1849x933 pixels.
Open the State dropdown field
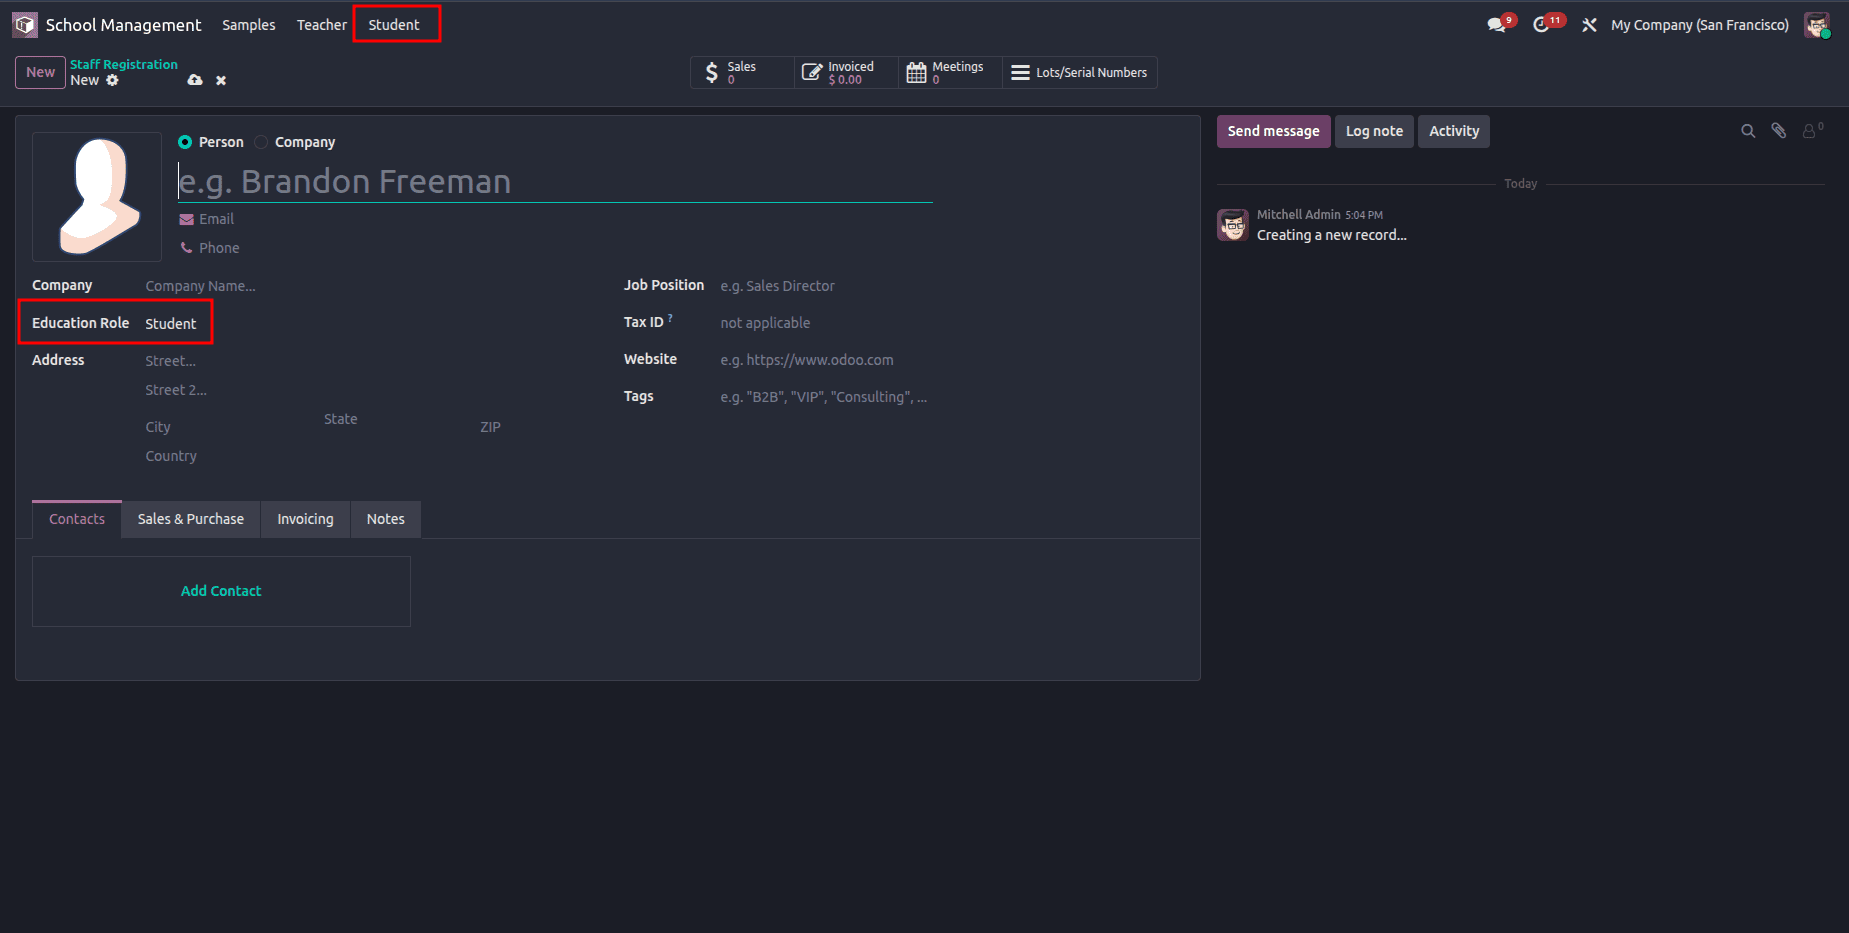[x=395, y=419]
